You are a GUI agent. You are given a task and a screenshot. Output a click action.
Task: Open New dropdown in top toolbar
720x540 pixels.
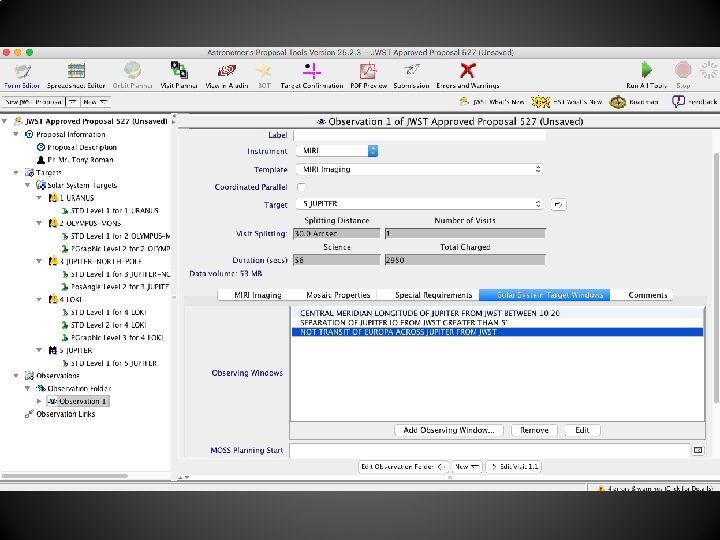pos(95,102)
